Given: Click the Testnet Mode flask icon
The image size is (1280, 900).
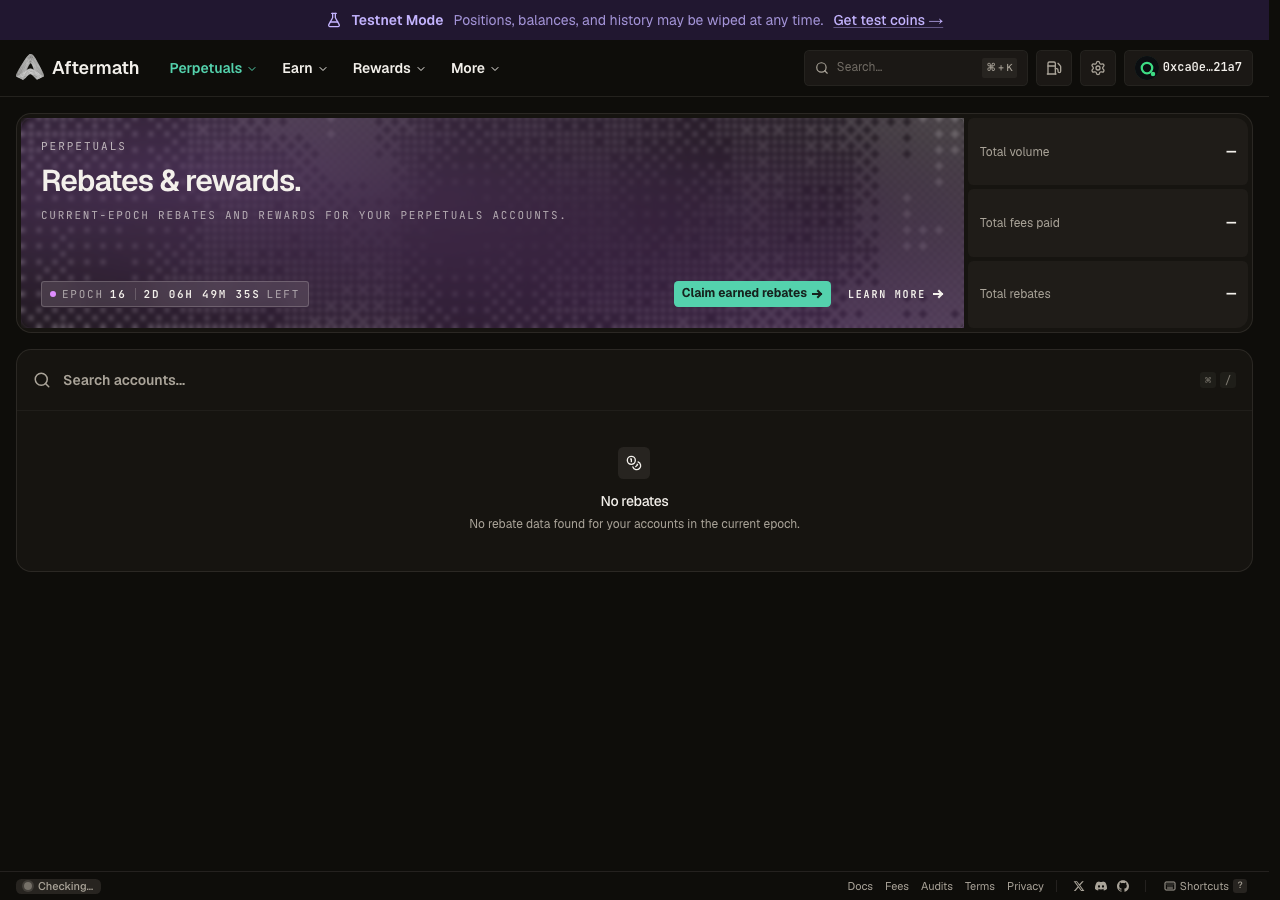Looking at the screenshot, I should click(x=334, y=20).
